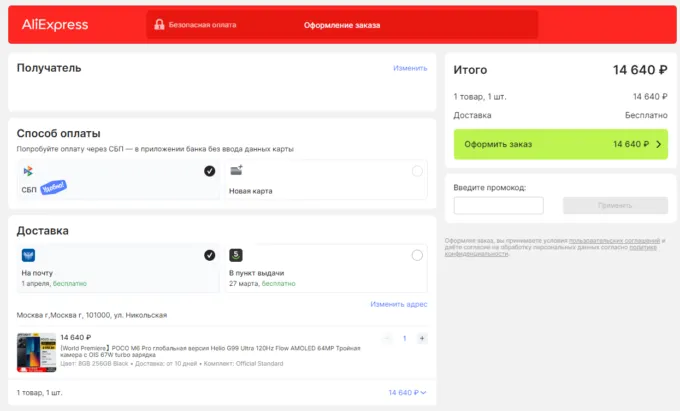Viewport: 680px width, 411px height.
Task: Click the Russian Post delivery icon
Action: pyautogui.click(x=28, y=255)
